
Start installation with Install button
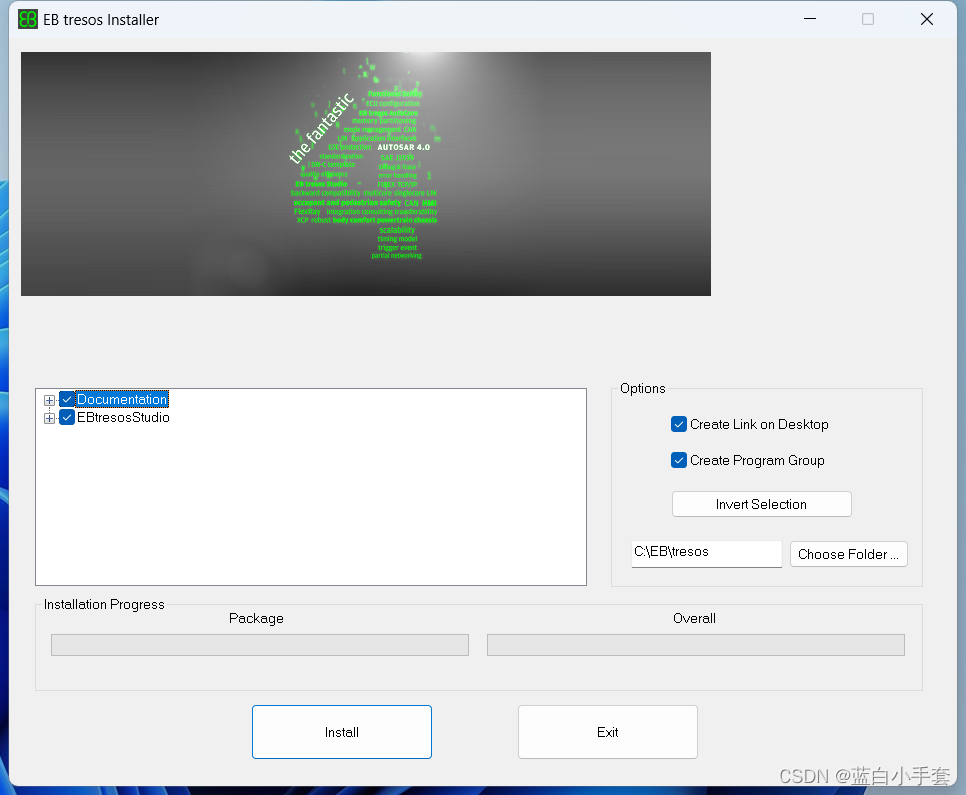coord(342,732)
